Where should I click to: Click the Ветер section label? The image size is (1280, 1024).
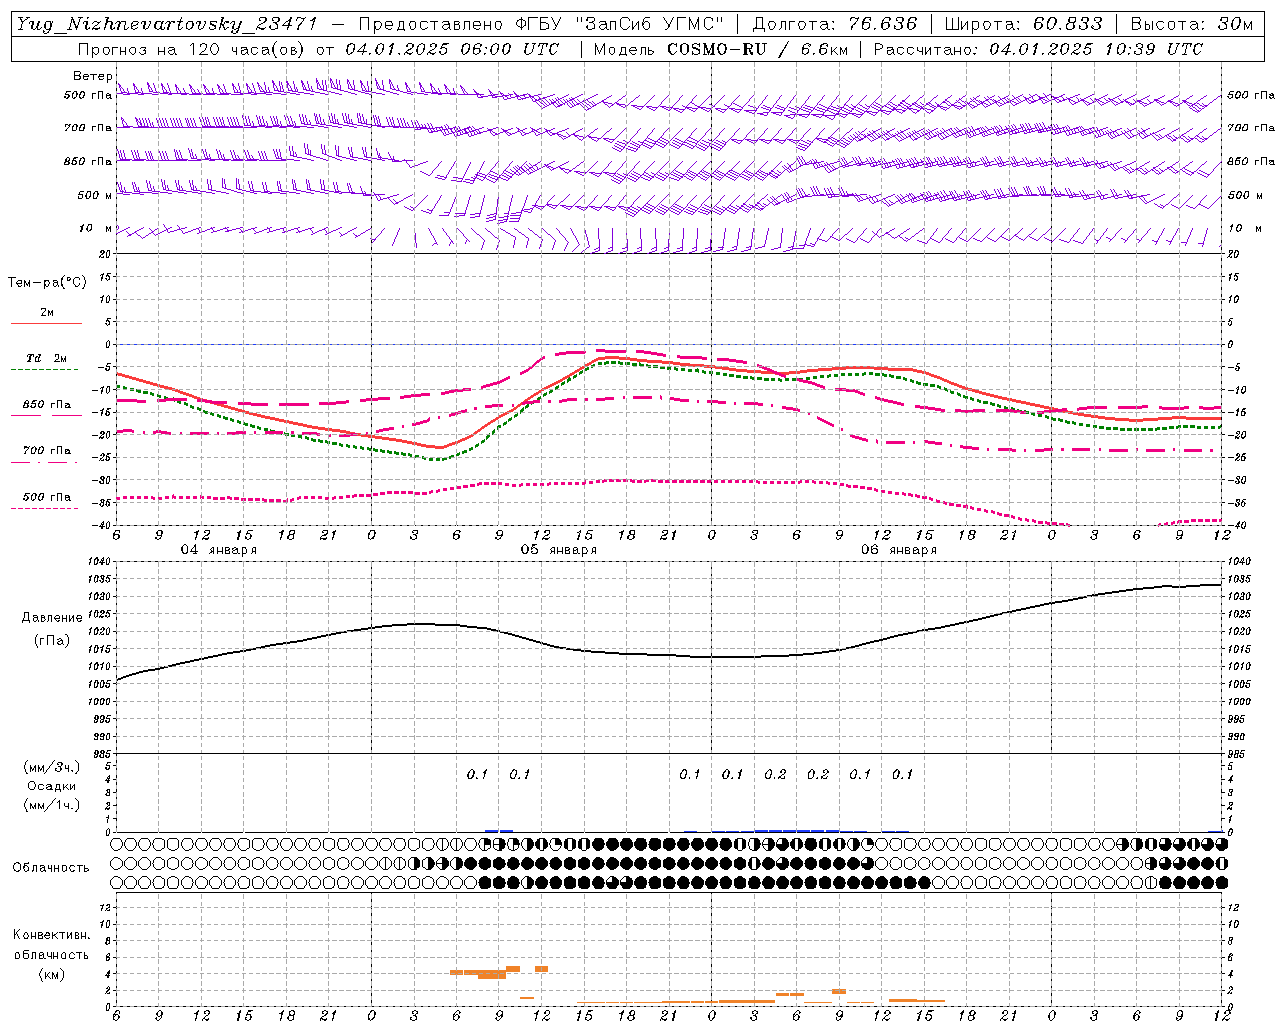(x=92, y=76)
